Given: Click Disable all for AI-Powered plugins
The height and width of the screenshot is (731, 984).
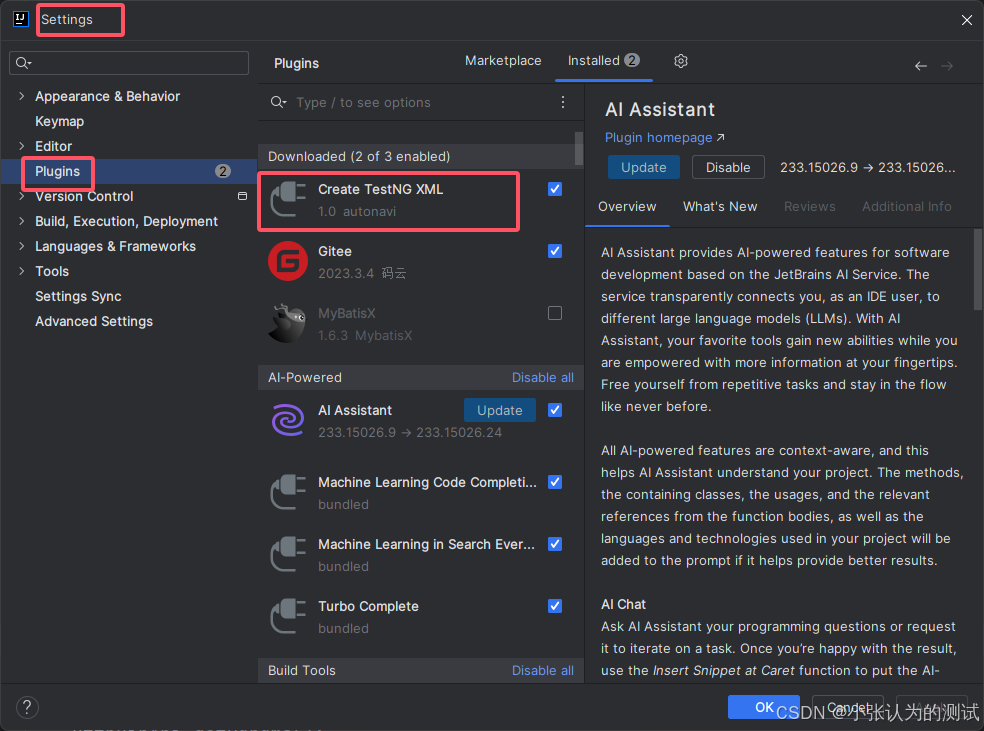Looking at the screenshot, I should pyautogui.click(x=542, y=377).
